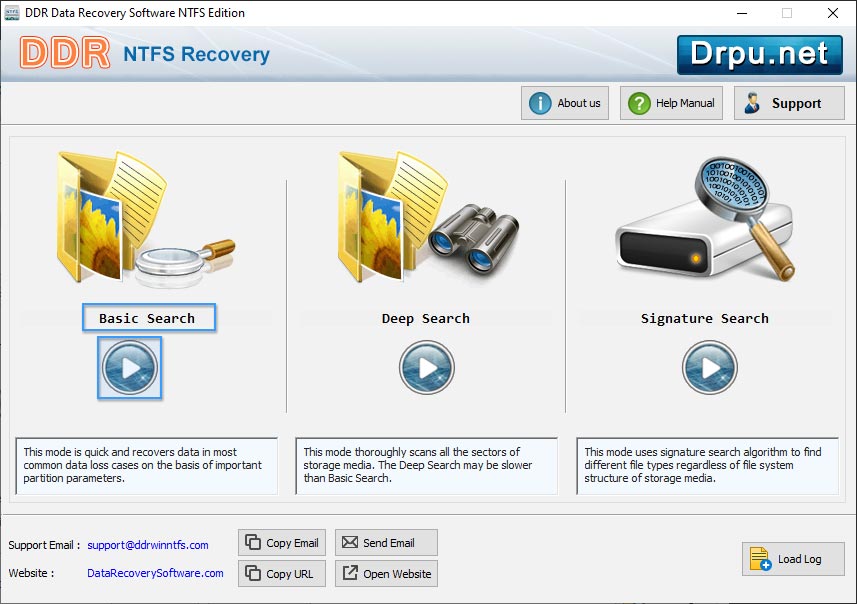Image resolution: width=857 pixels, height=604 pixels.
Task: Click the NTFS Recovery header title
Action: 196,54
